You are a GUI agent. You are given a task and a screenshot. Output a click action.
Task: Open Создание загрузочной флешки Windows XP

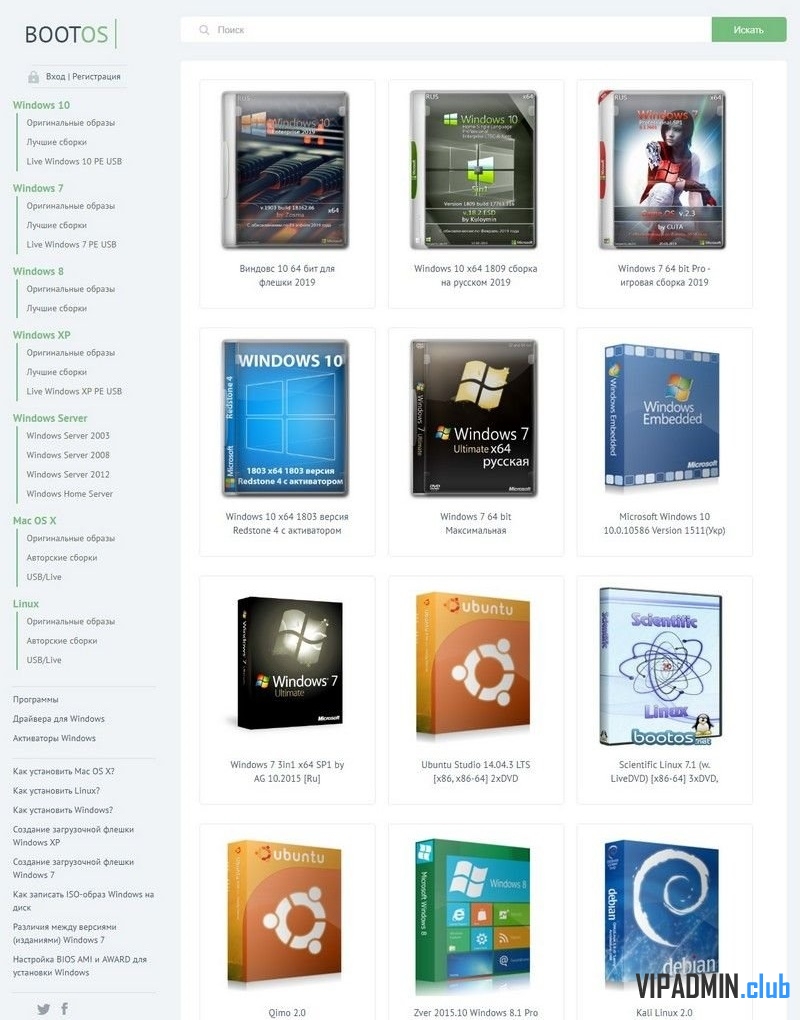tap(73, 836)
